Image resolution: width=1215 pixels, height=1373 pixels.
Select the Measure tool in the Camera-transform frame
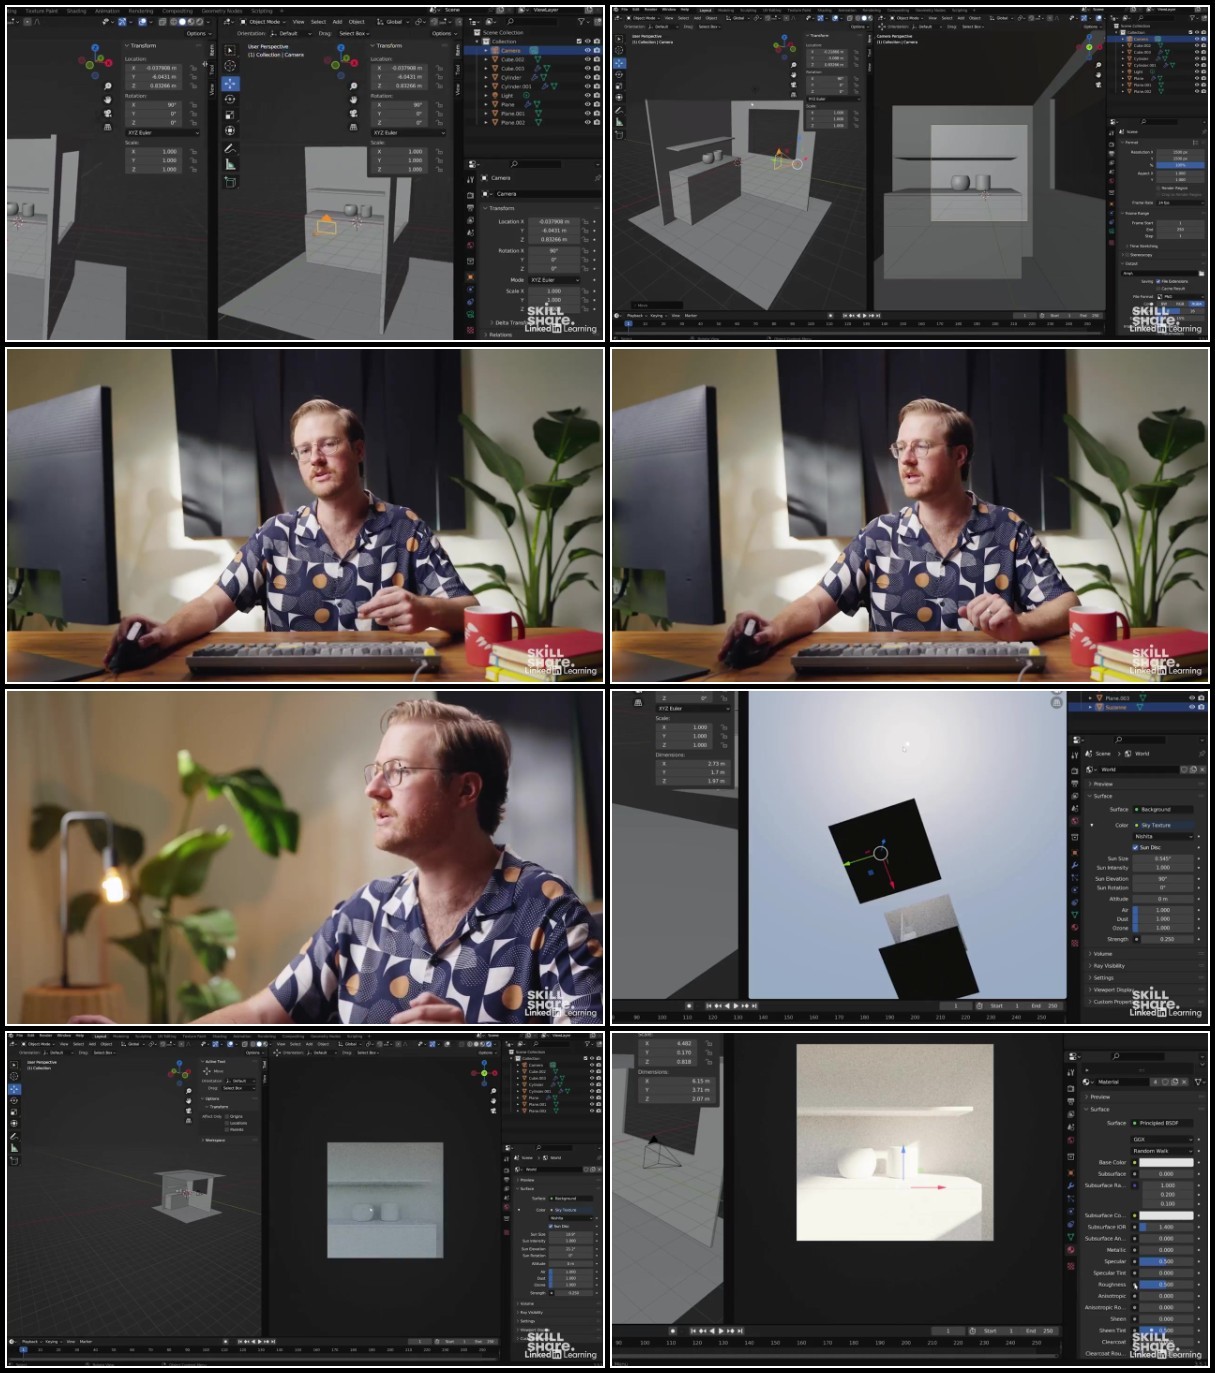230,164
